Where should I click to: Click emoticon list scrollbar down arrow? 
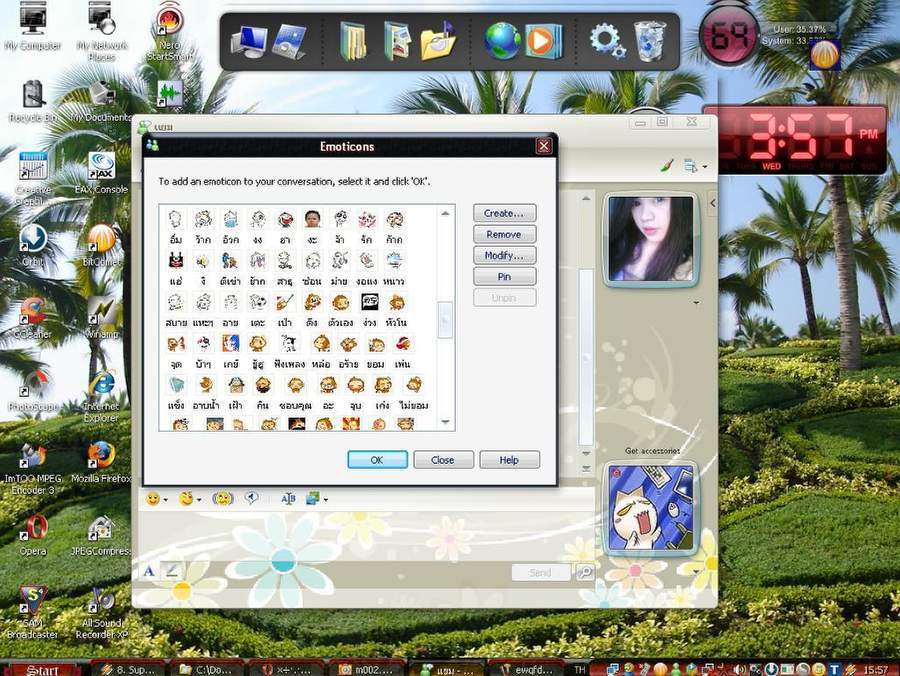pos(445,422)
